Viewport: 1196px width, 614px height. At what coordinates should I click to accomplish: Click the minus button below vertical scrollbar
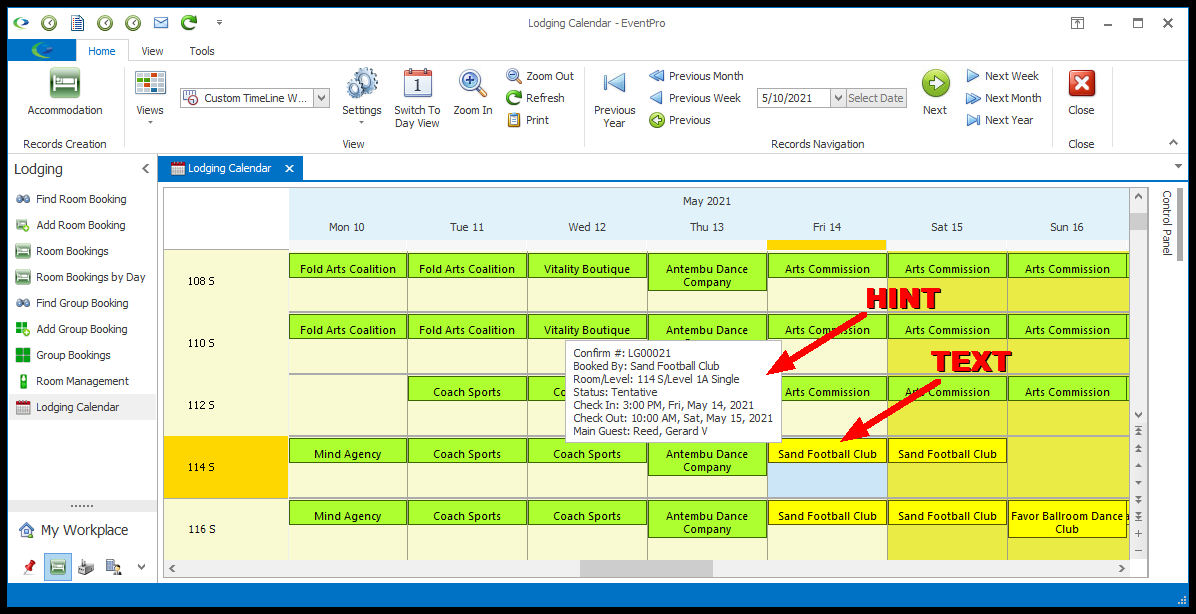pos(1138,550)
